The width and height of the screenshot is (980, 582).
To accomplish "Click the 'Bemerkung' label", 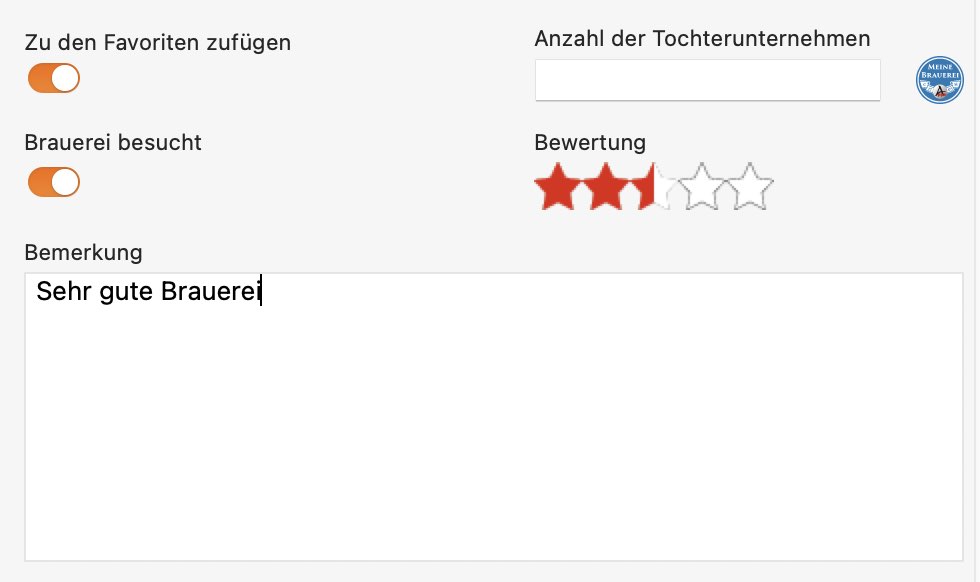I will coord(84,253).
